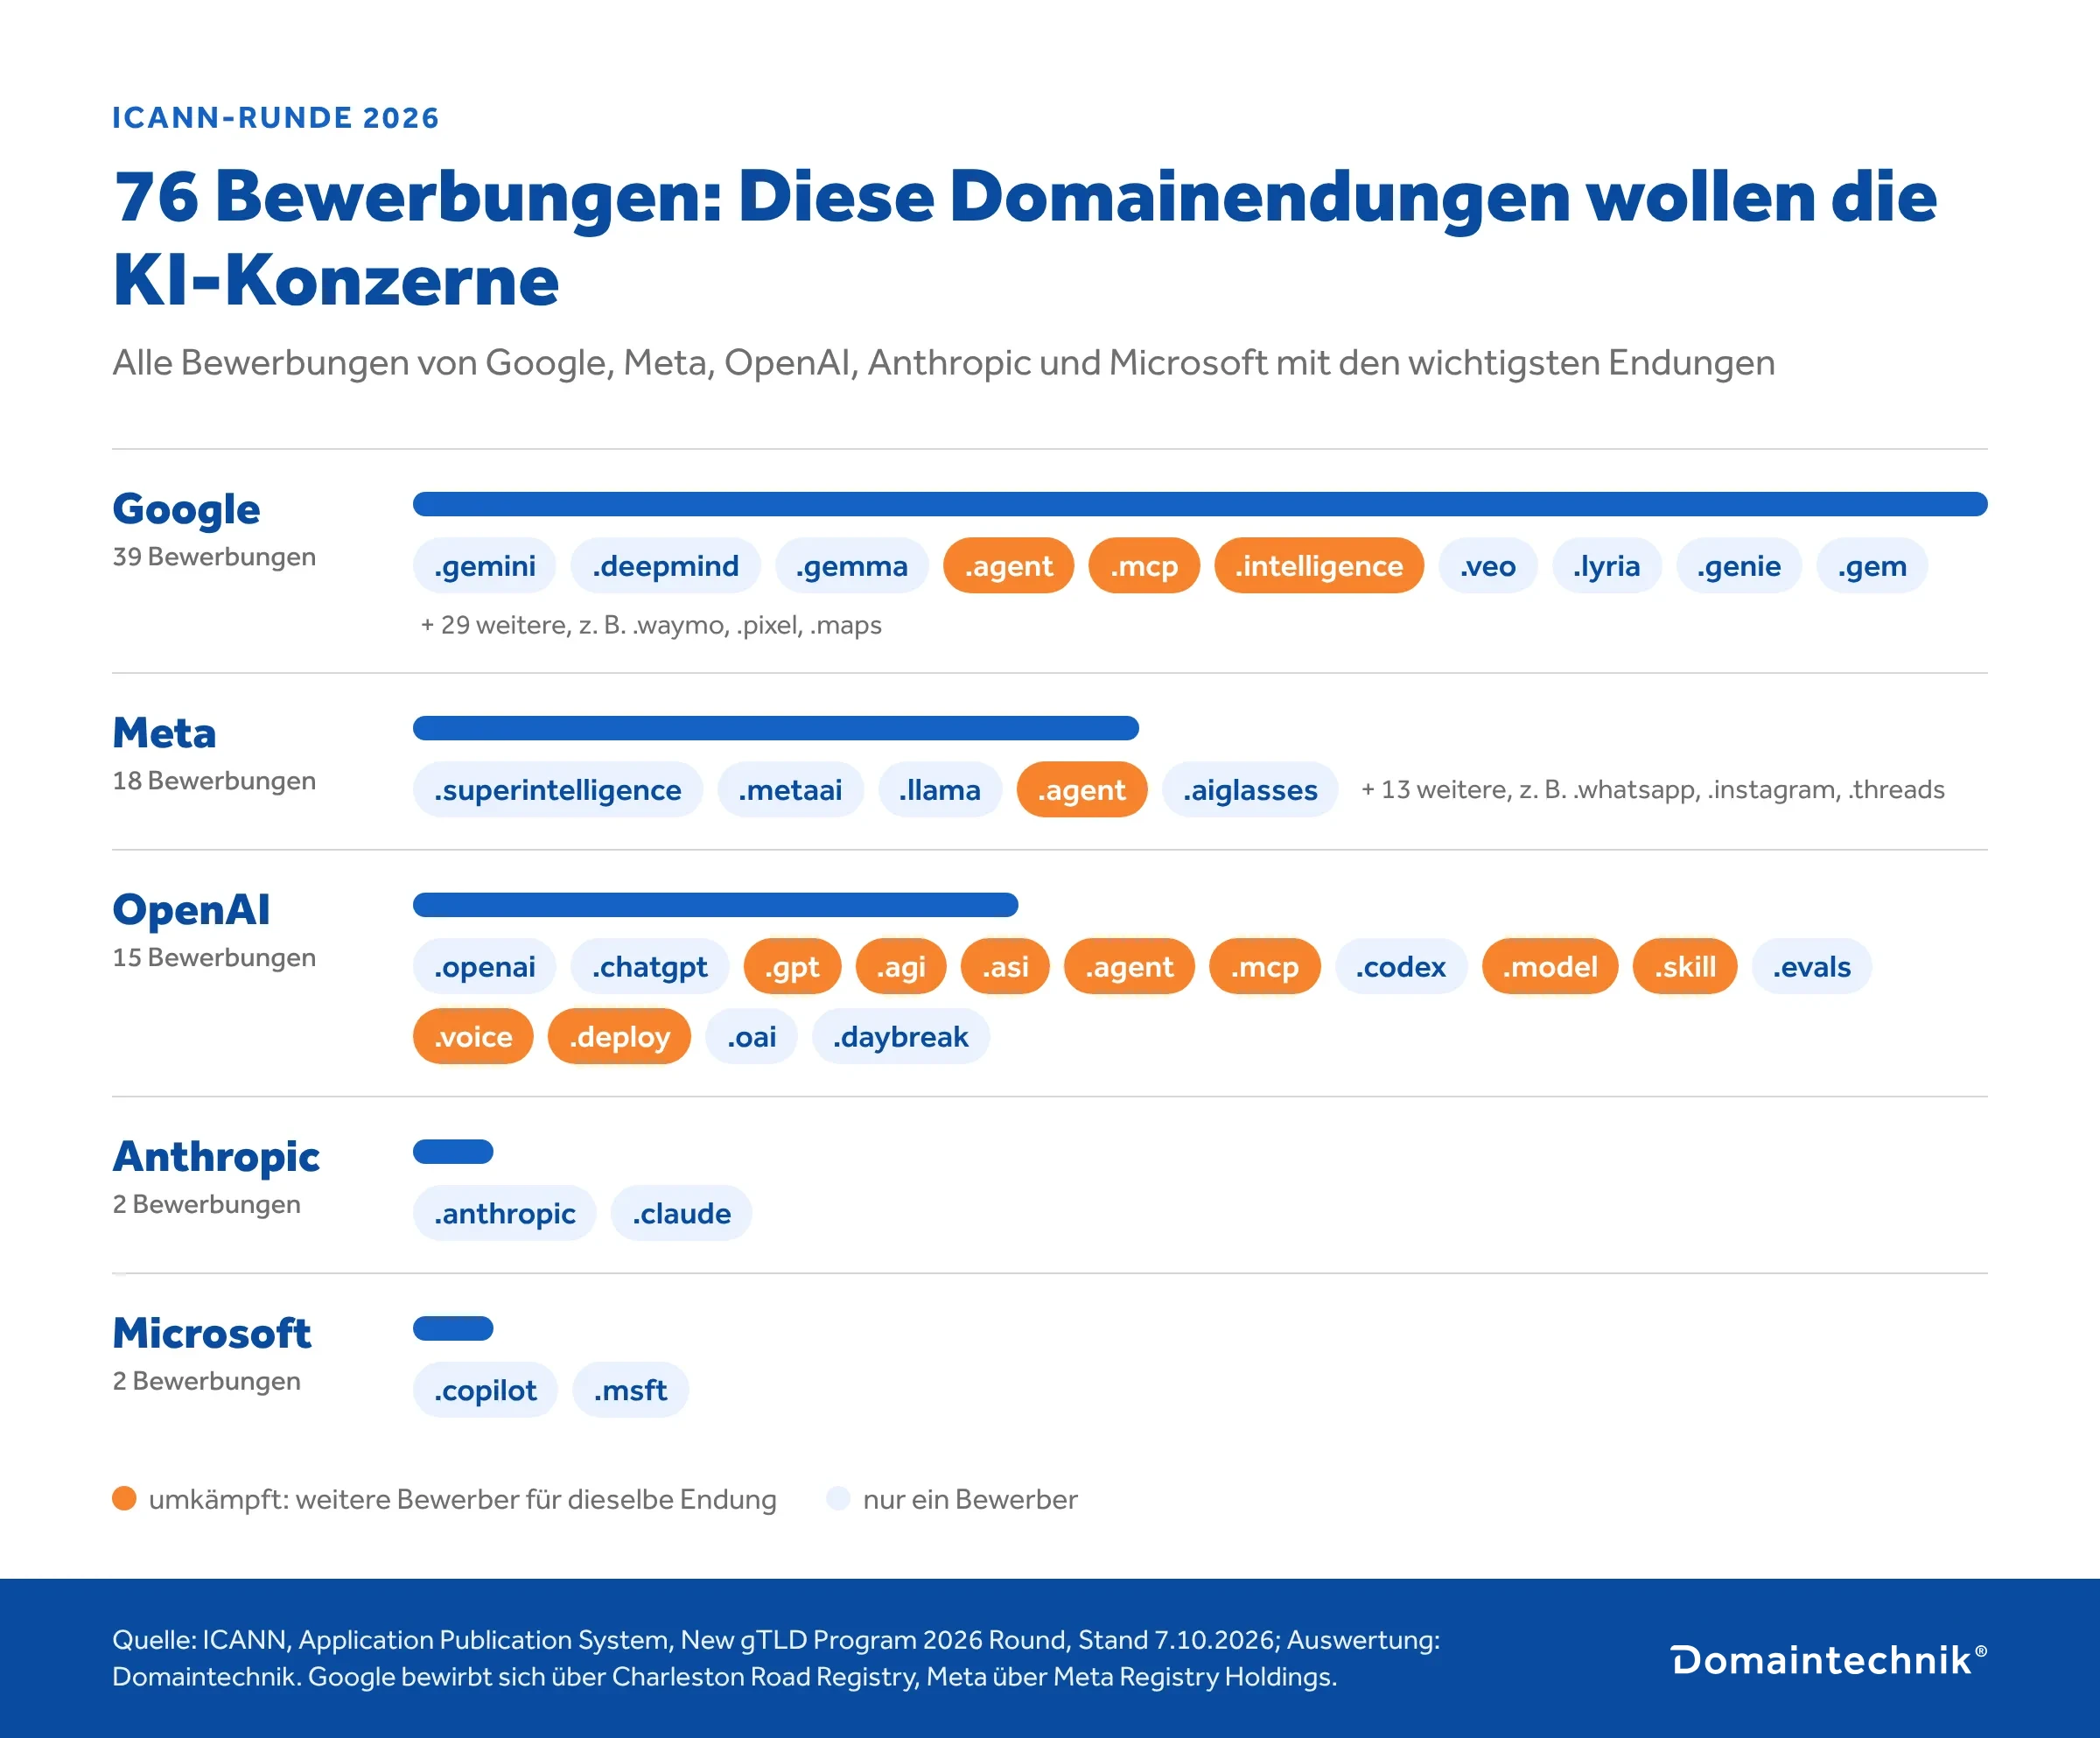This screenshot has height=1738, width=2100.
Task: Click the orange legend dot for 'umkämpft'
Action: [x=124, y=1498]
